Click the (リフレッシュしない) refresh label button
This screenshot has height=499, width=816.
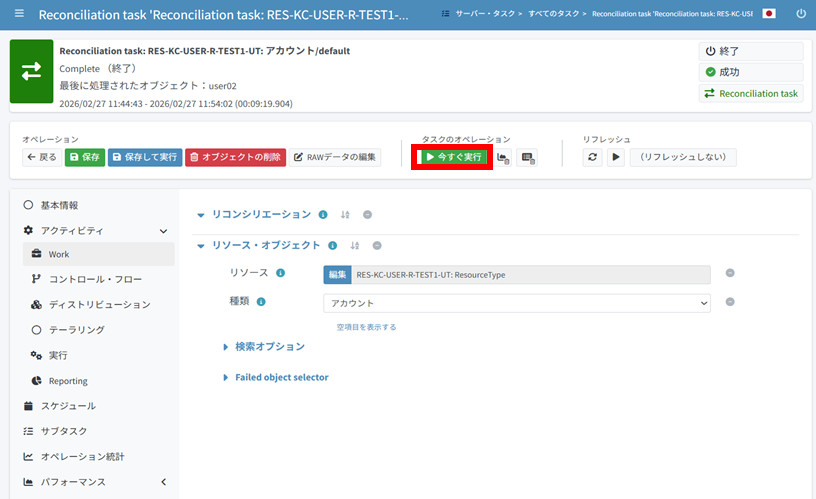pyautogui.click(x=683, y=157)
